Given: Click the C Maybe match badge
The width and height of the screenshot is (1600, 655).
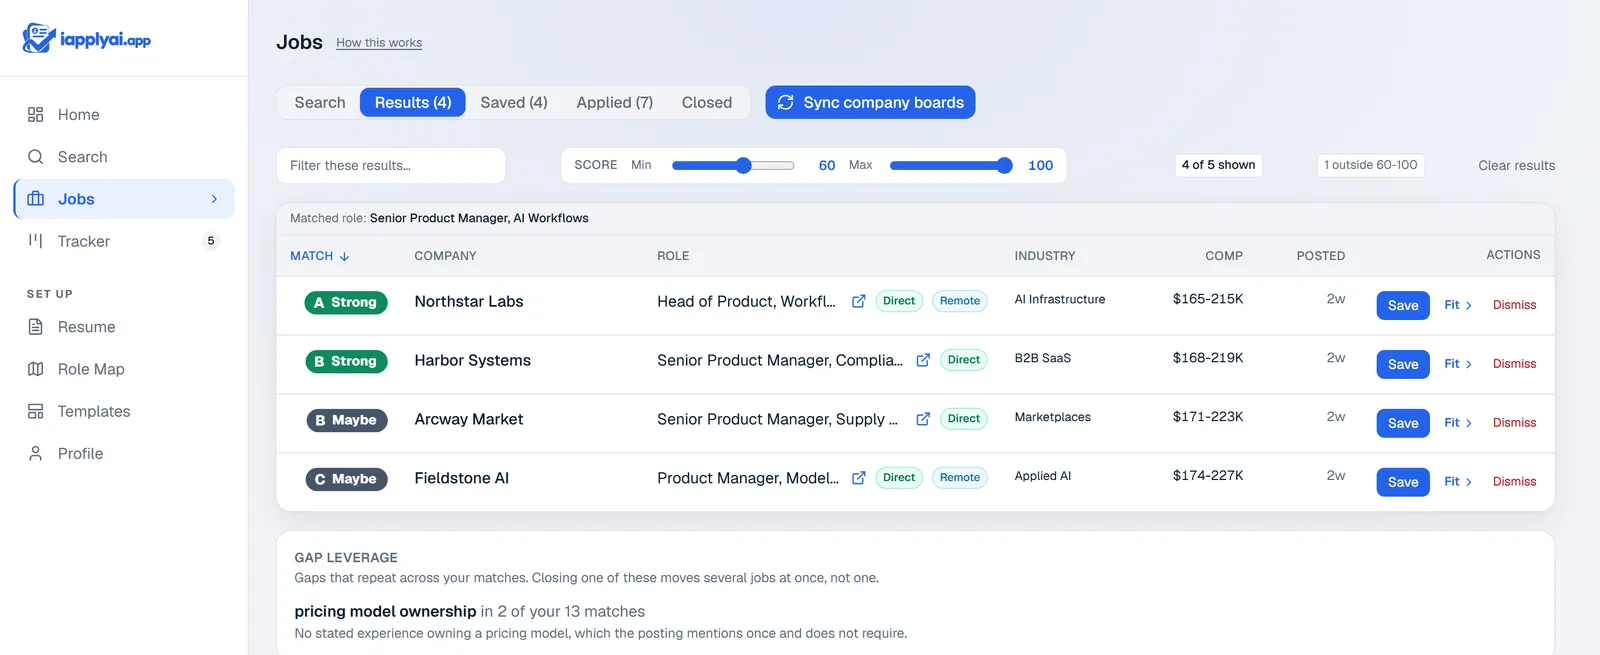Looking at the screenshot, I should [346, 479].
